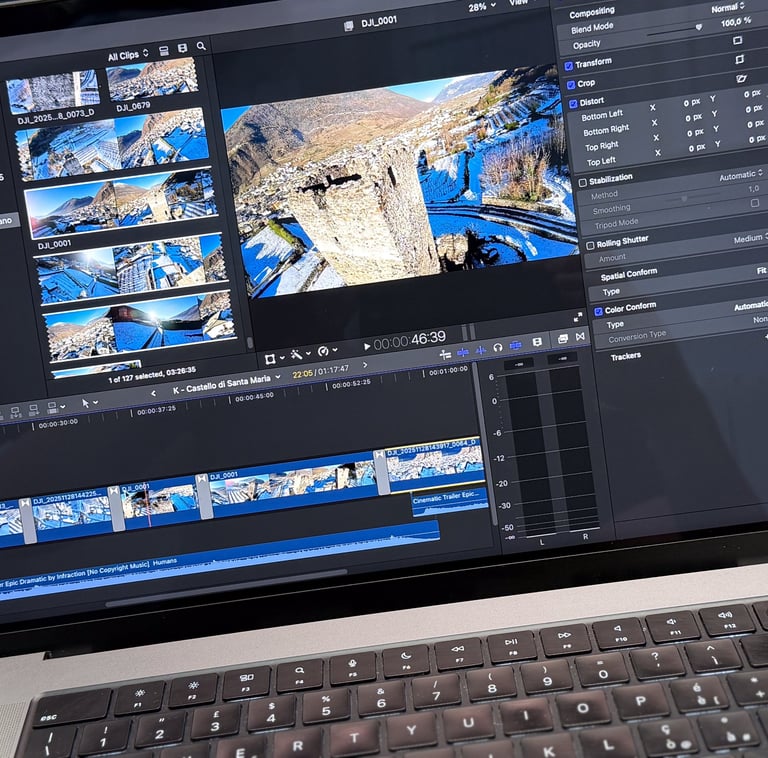This screenshot has height=758, width=768.
Task: Open the 28% viewer zoom dropdown
Action: pos(482,7)
